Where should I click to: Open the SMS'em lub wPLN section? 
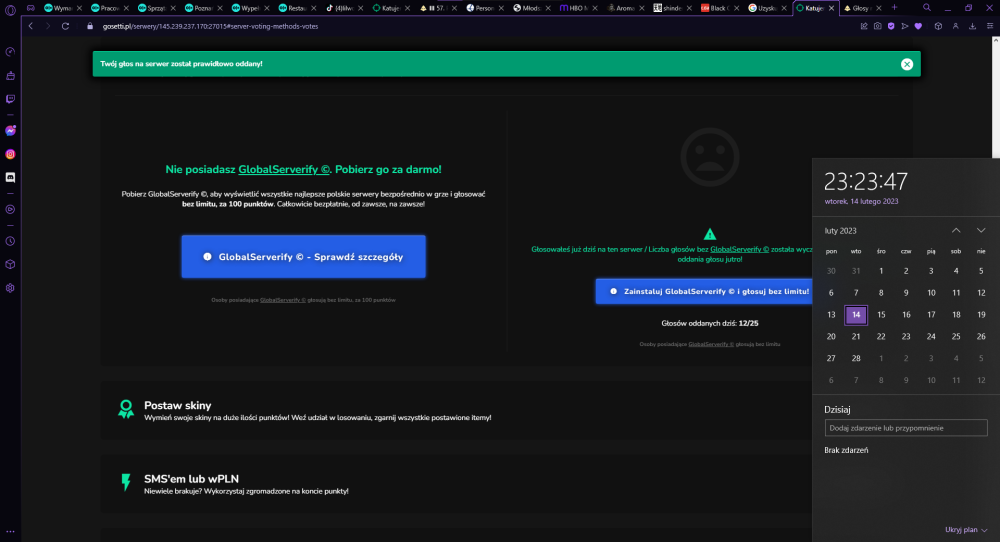pyautogui.click(x=455, y=484)
